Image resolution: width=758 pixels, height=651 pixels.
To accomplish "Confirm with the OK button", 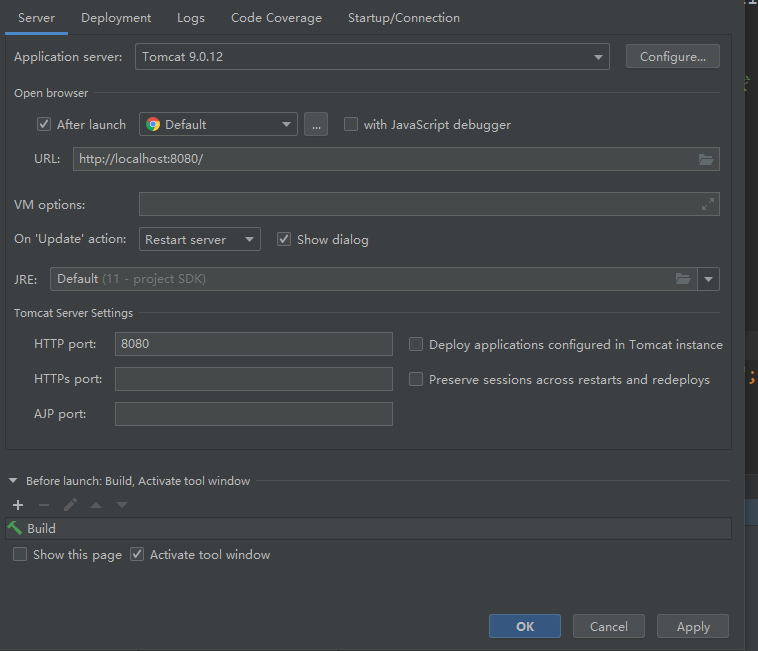I will tap(525, 626).
